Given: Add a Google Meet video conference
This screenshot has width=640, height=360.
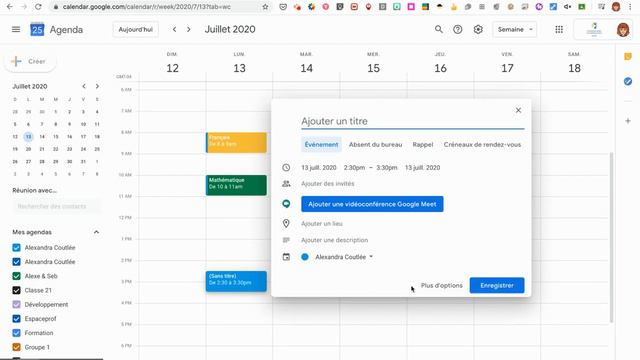Looking at the screenshot, I should click(x=372, y=204).
